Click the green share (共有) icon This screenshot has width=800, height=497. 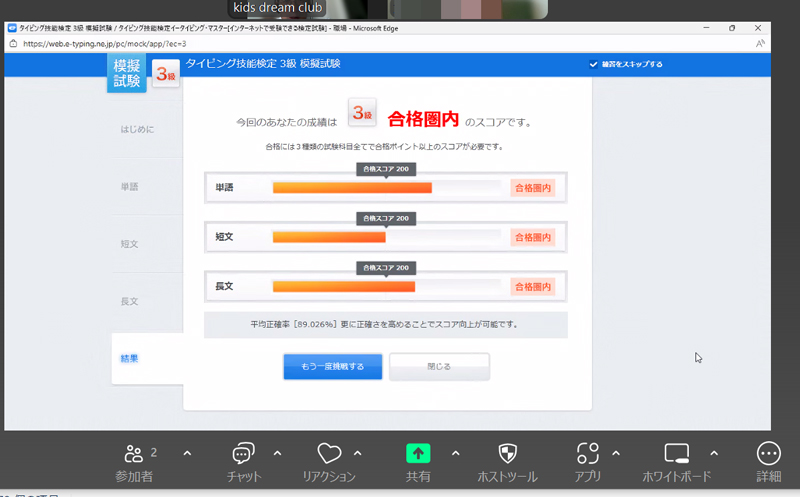click(x=418, y=453)
